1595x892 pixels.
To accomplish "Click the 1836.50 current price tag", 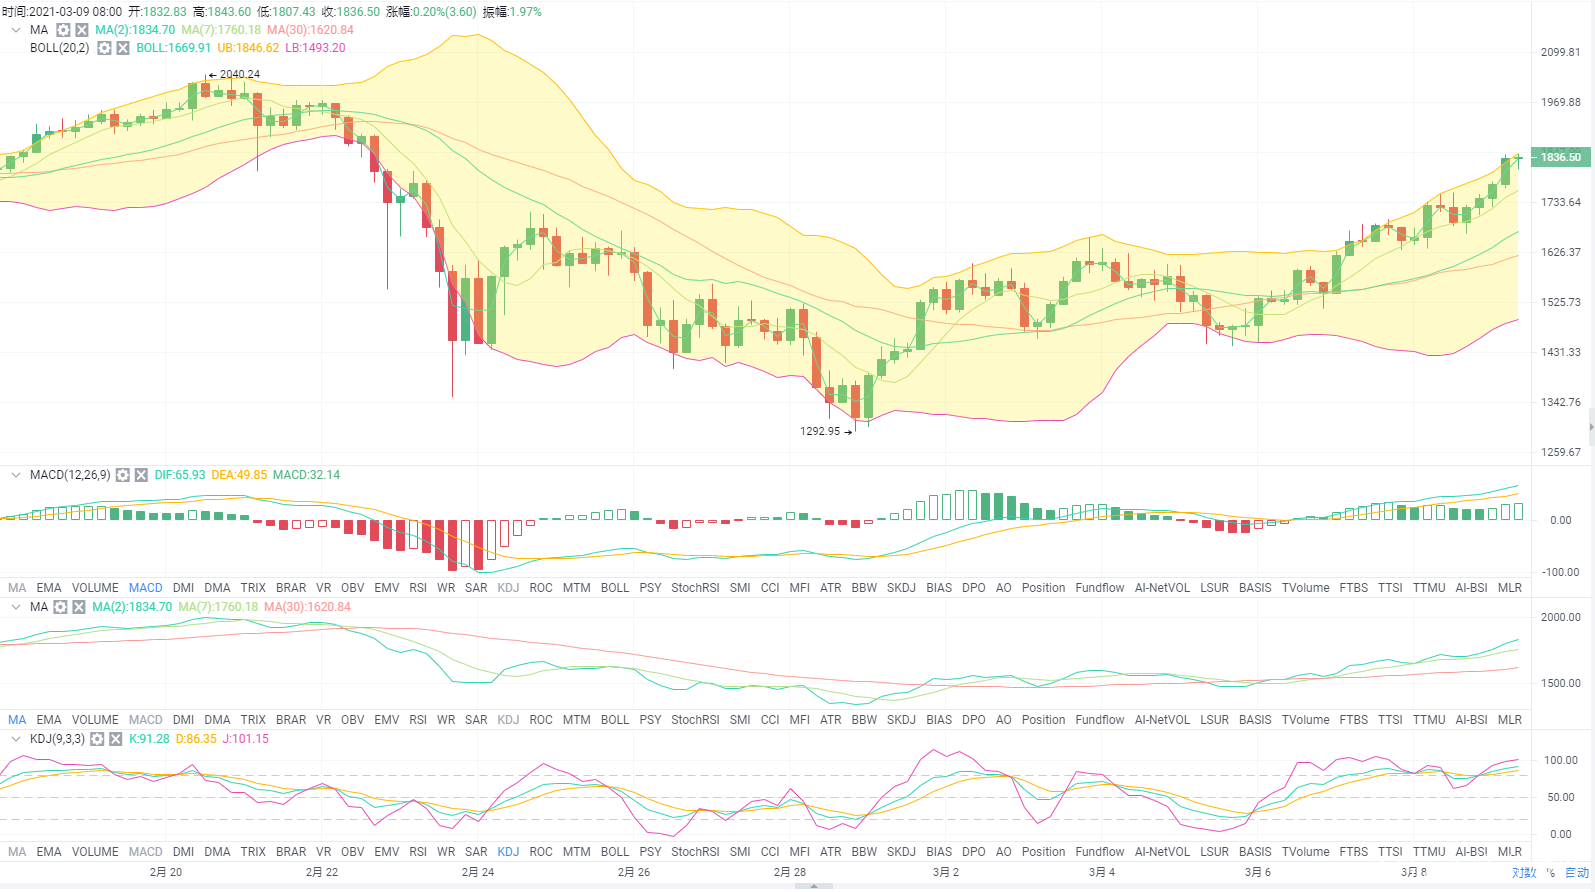I will pyautogui.click(x=1560, y=157).
